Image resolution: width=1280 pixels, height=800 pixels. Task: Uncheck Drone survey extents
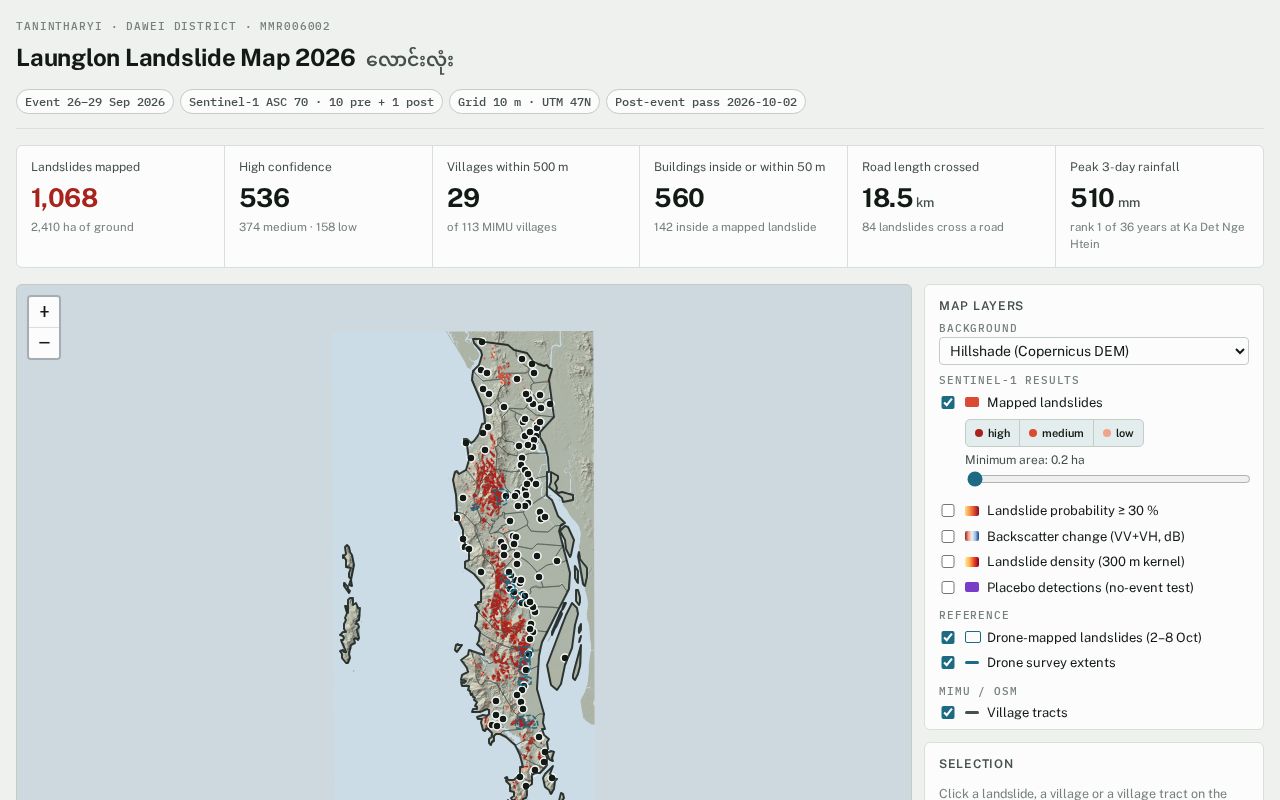pyautogui.click(x=948, y=663)
